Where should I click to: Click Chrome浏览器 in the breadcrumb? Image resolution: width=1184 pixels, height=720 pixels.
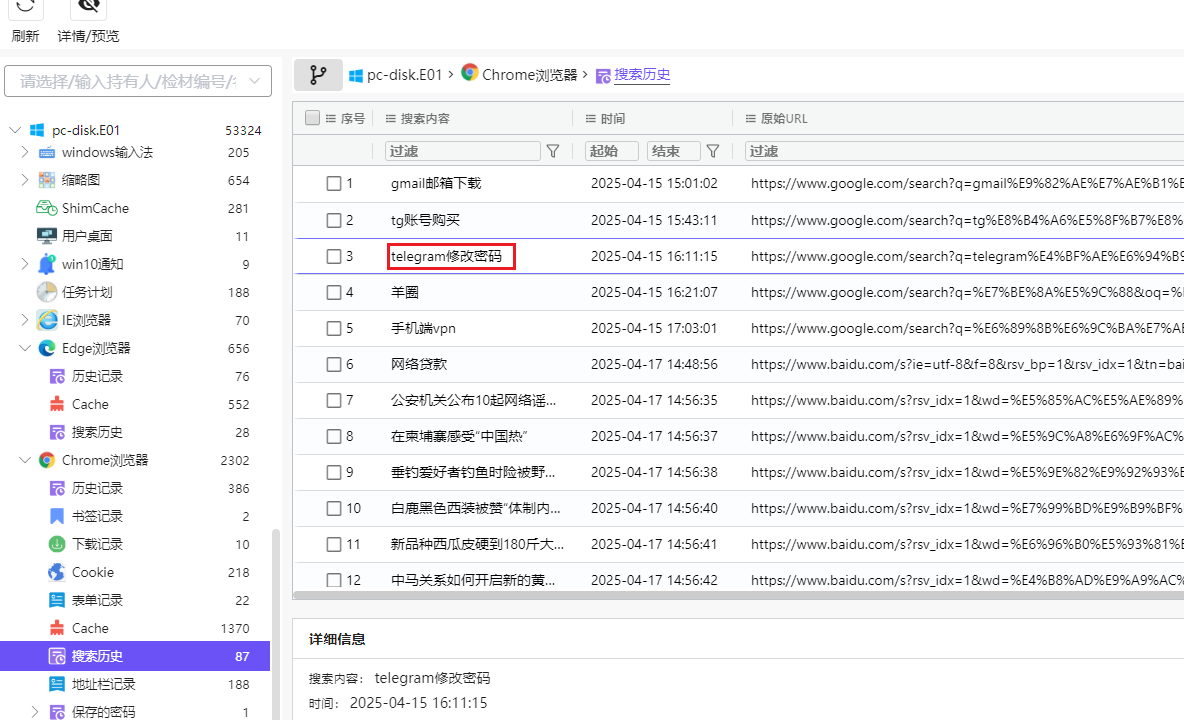click(x=529, y=75)
